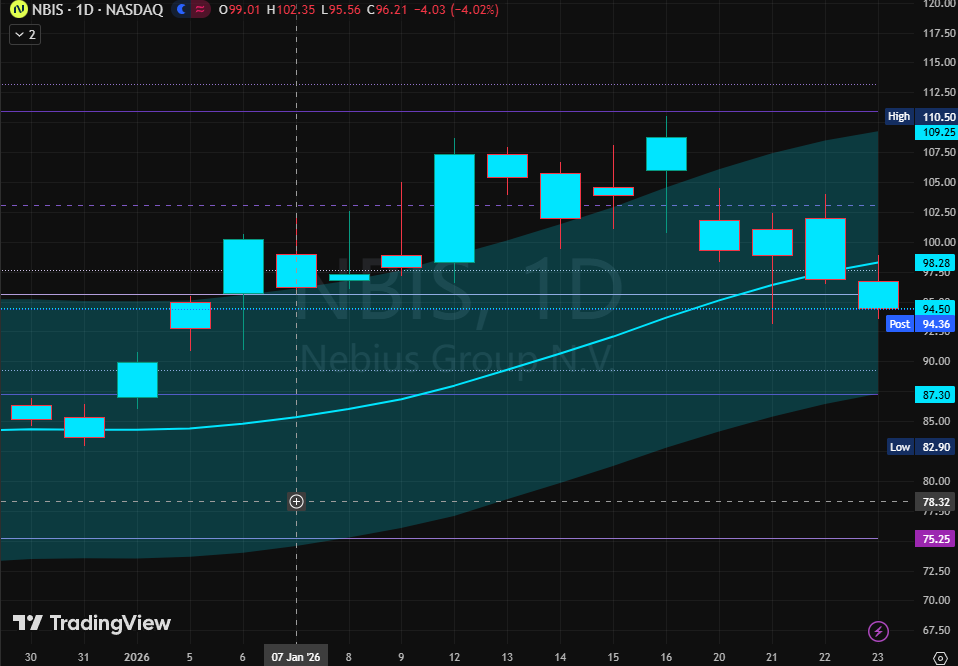Image resolution: width=958 pixels, height=666 pixels.
Task: Click the 67.50 price scale label
Action: 939,630
